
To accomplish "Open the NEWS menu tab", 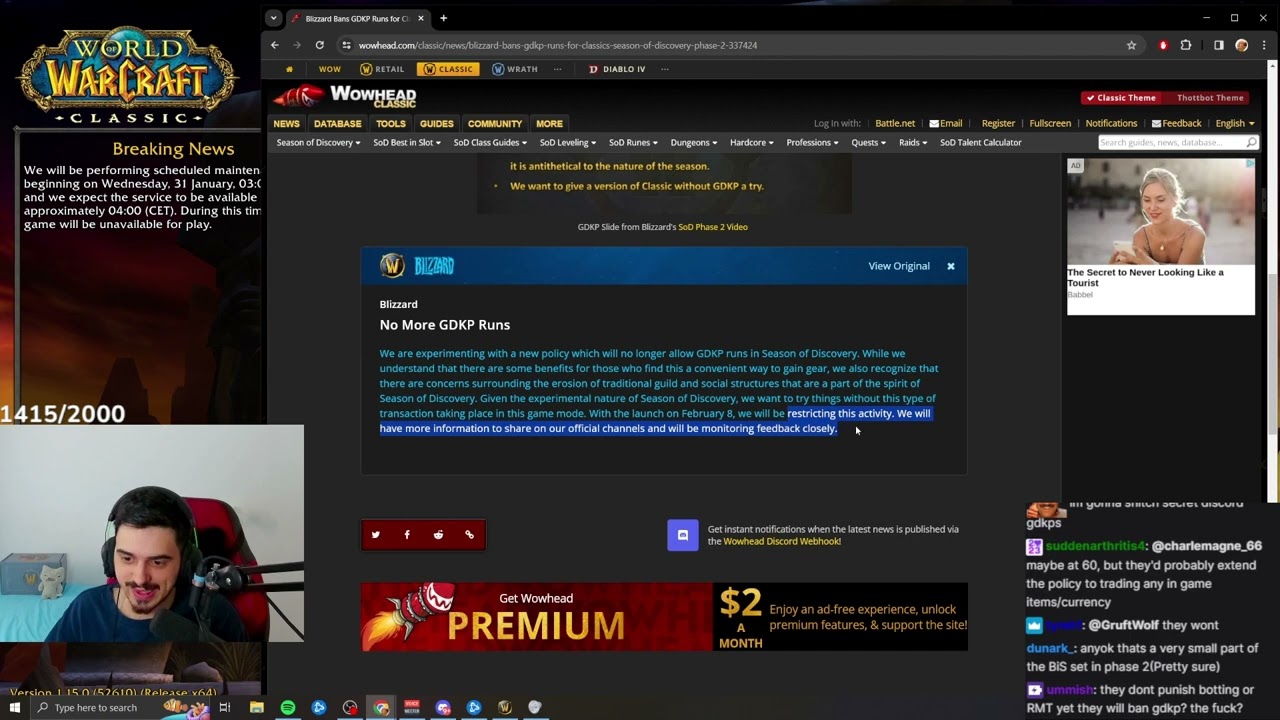I will pos(286,123).
